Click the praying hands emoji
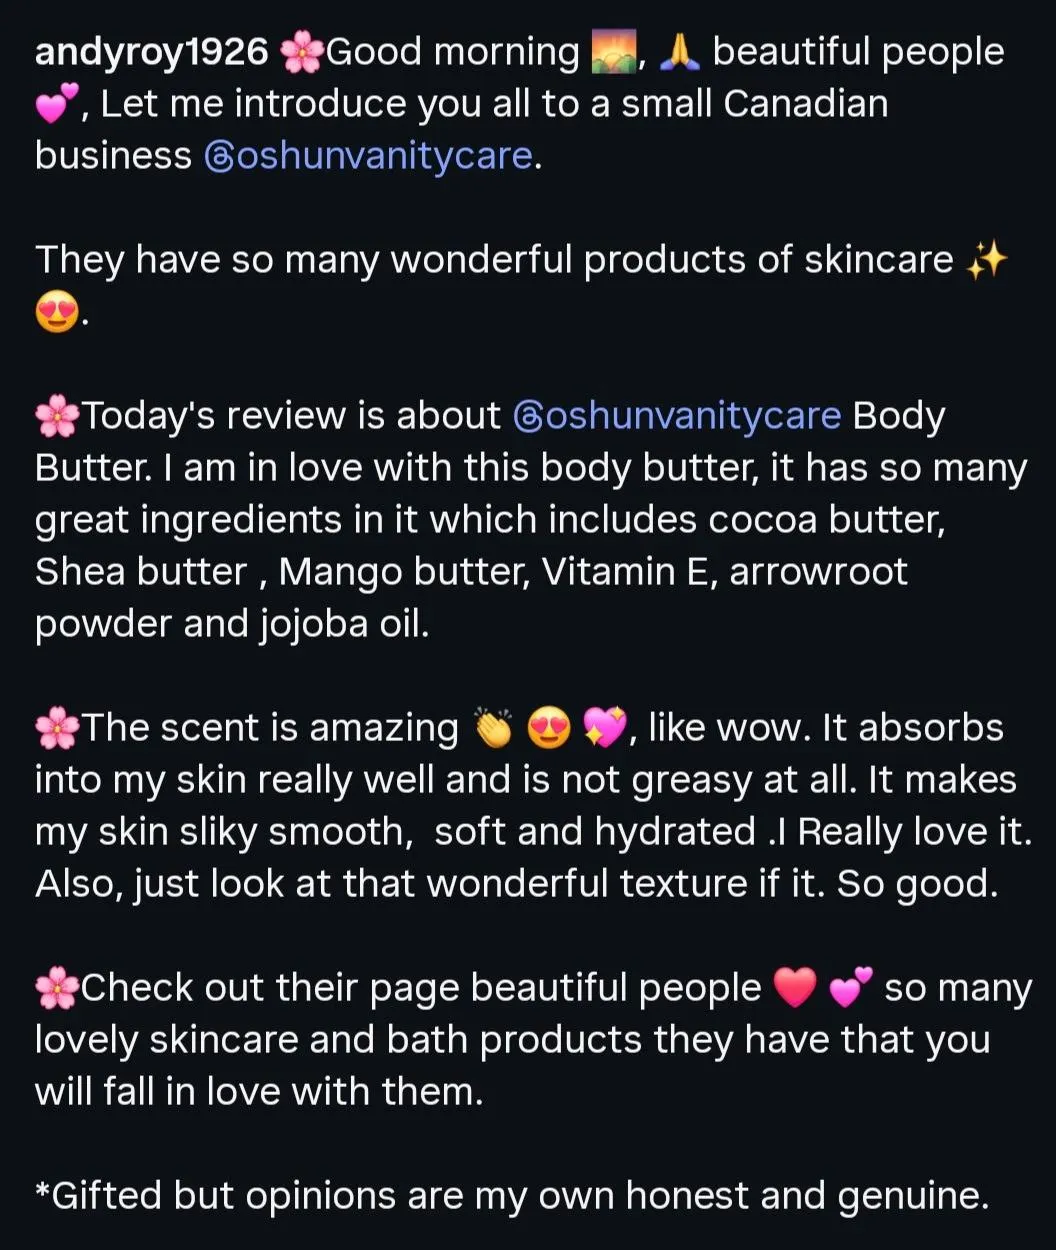 (680, 52)
